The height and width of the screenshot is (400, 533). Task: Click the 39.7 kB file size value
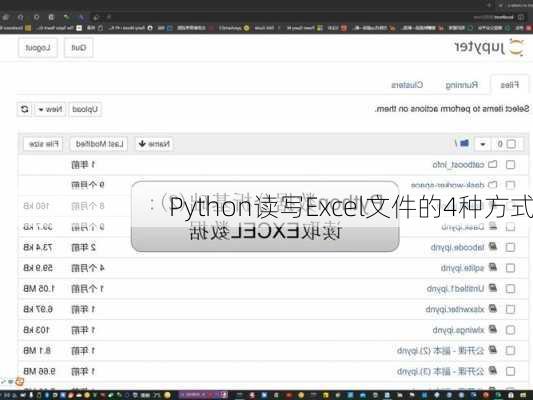coord(38,226)
